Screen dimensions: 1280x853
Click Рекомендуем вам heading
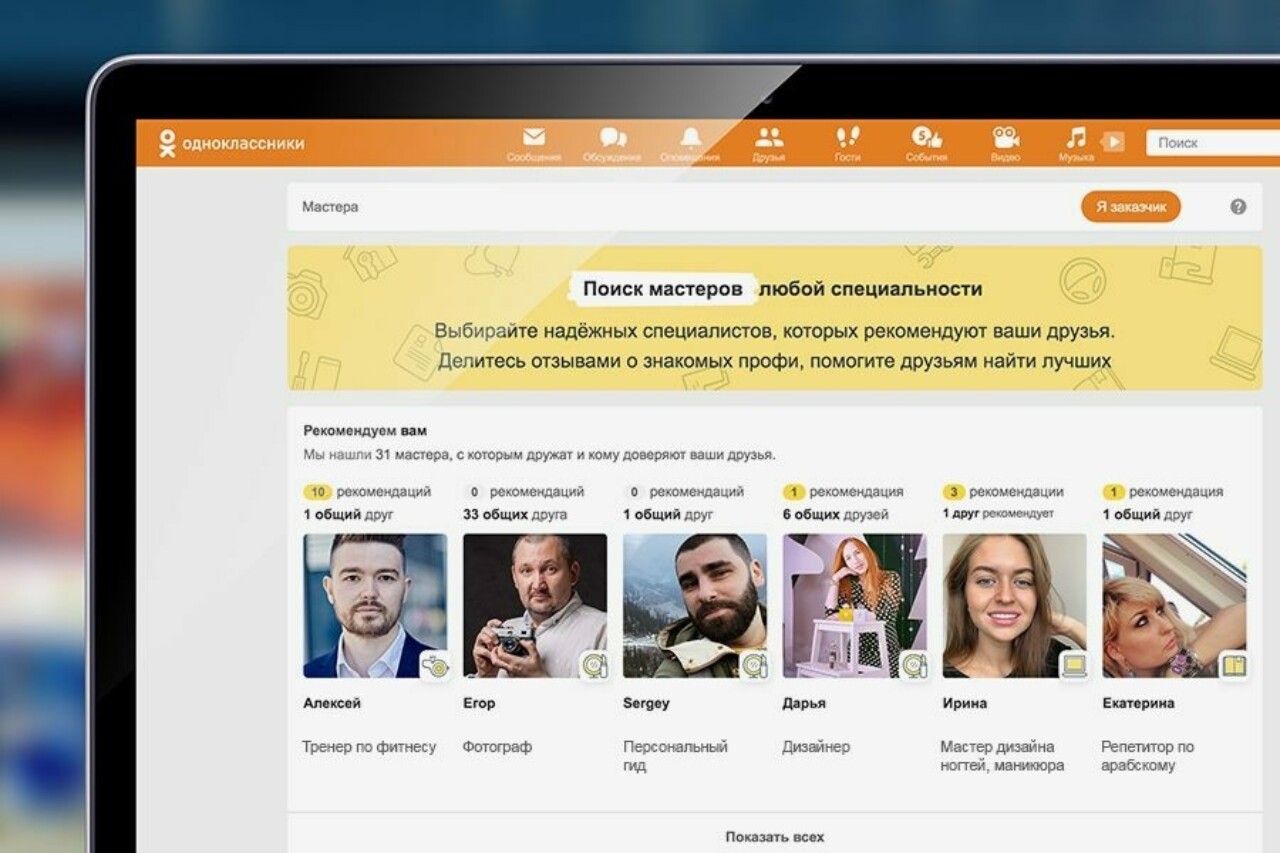(365, 431)
